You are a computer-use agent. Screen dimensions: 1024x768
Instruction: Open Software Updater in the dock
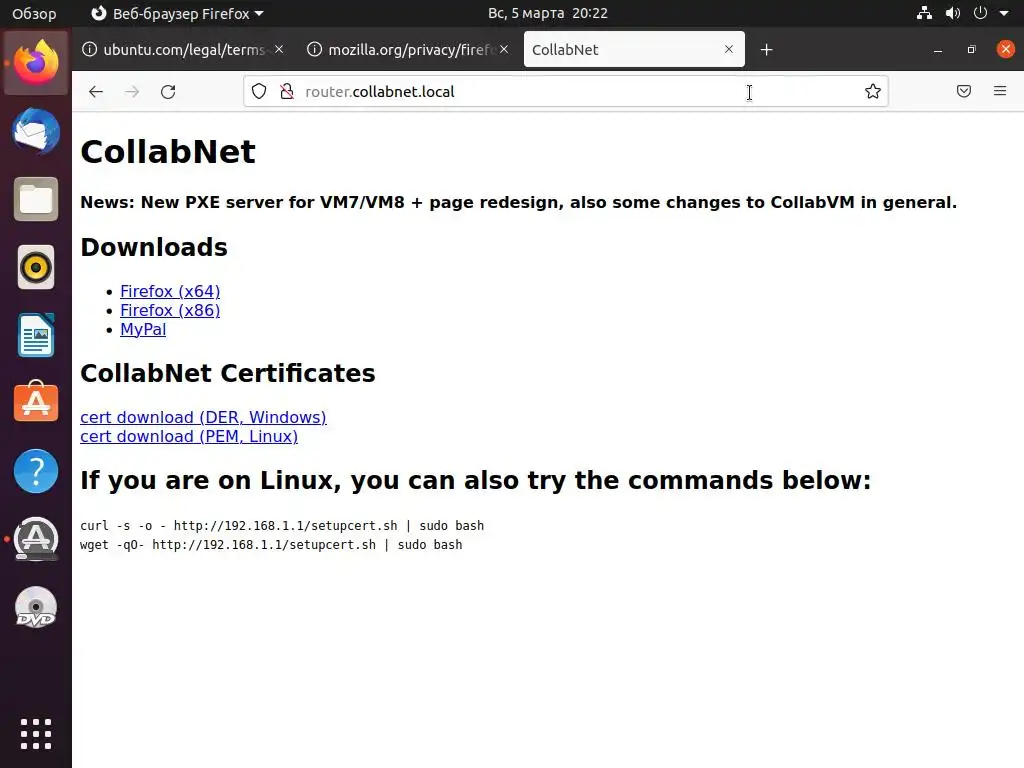tap(36, 539)
